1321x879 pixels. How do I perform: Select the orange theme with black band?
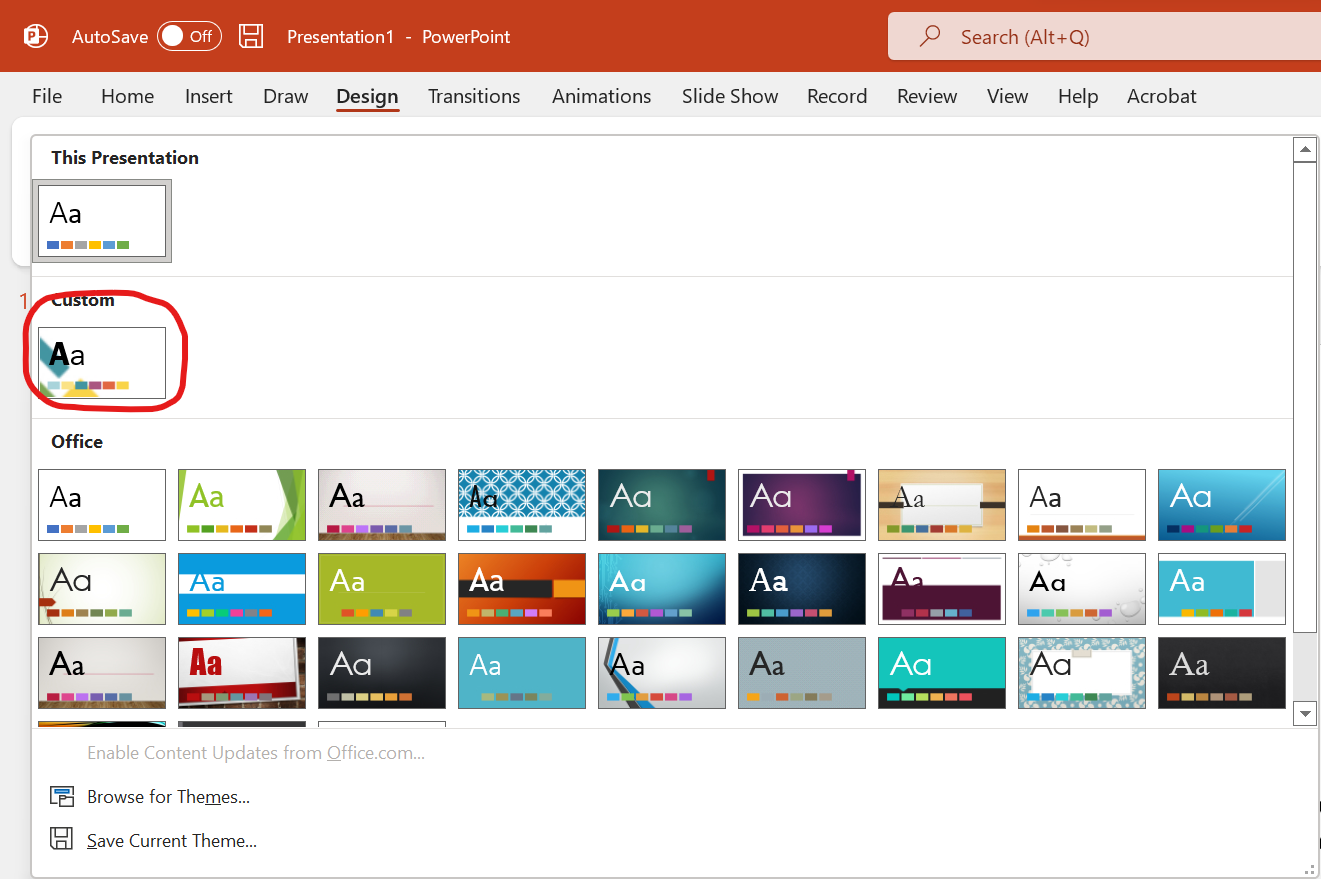(x=522, y=589)
